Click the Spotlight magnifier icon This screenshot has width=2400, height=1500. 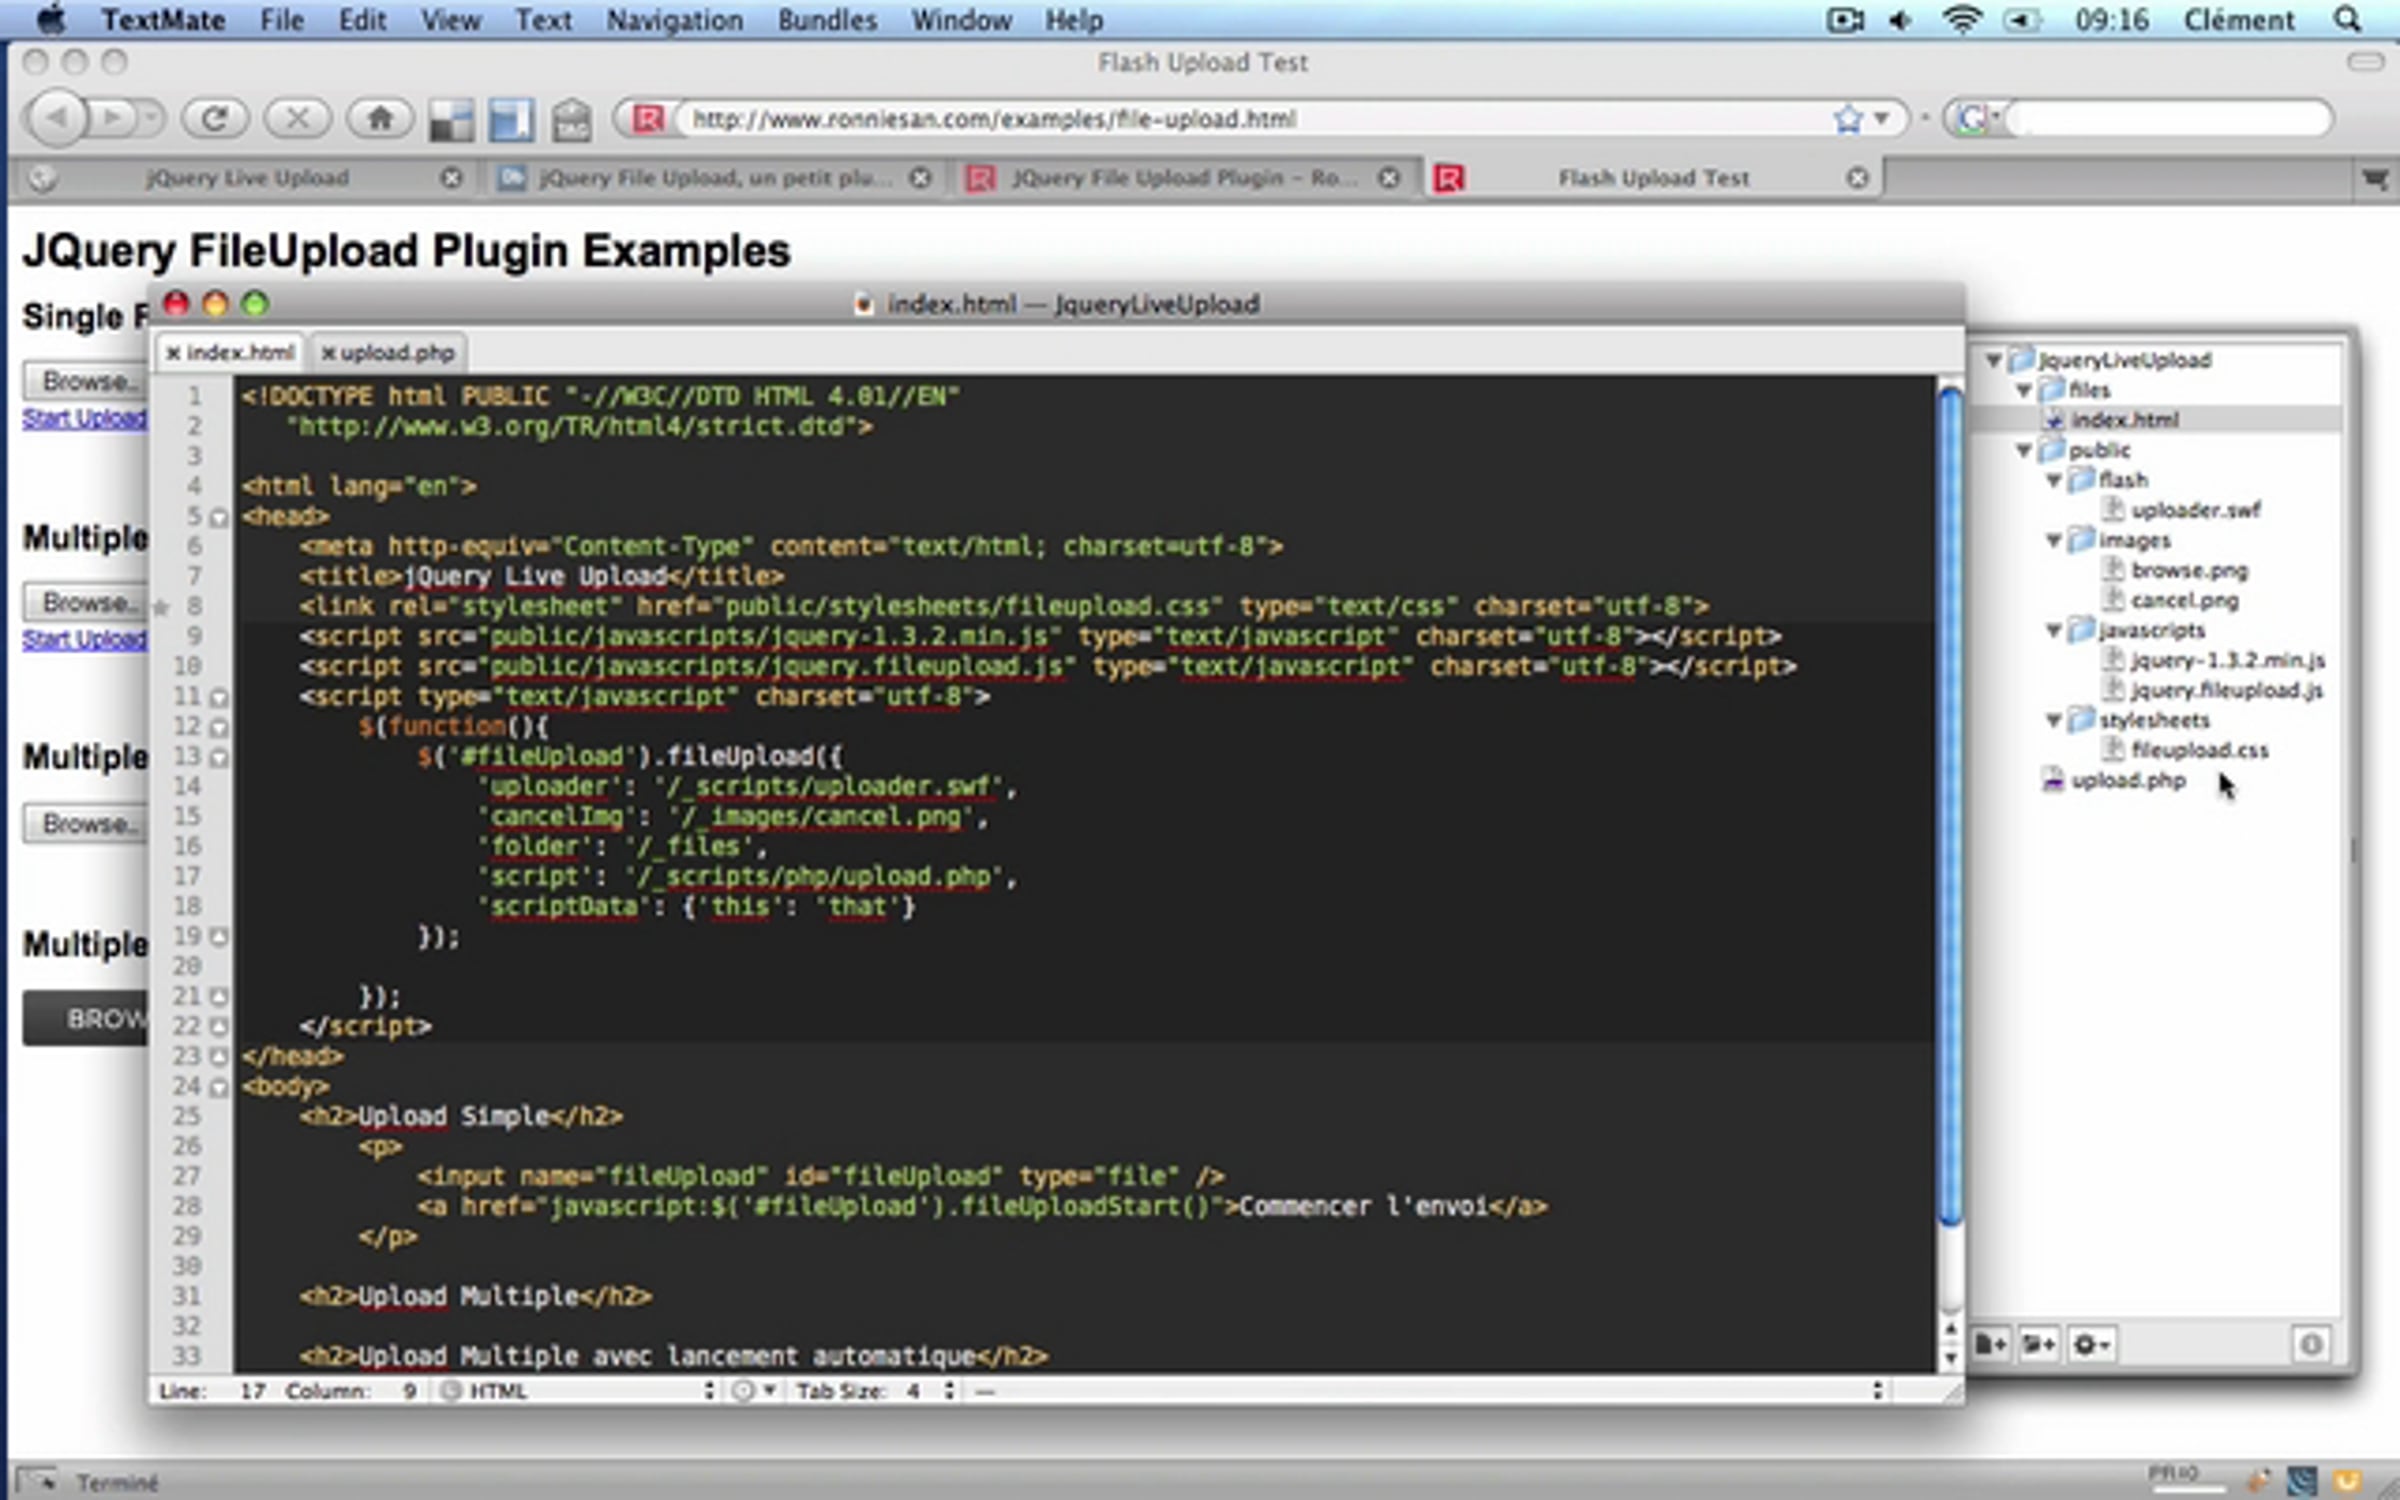[x=2347, y=19]
